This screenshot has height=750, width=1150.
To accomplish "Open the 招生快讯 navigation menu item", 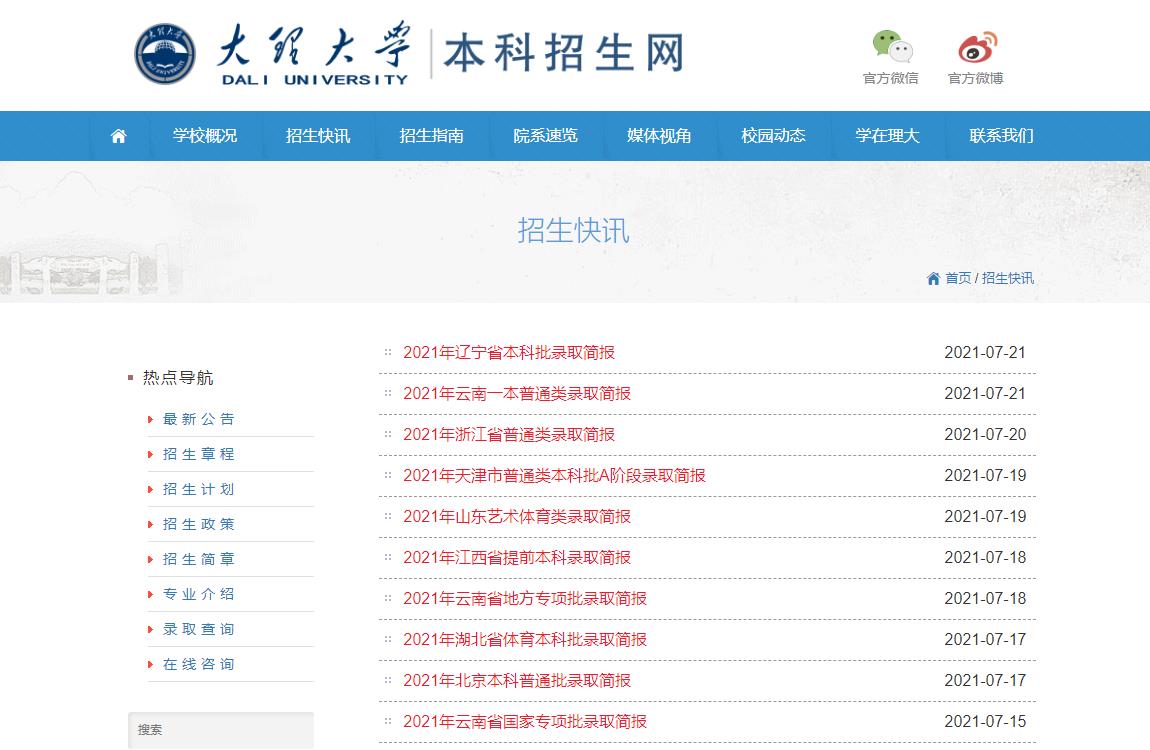I will pos(318,136).
